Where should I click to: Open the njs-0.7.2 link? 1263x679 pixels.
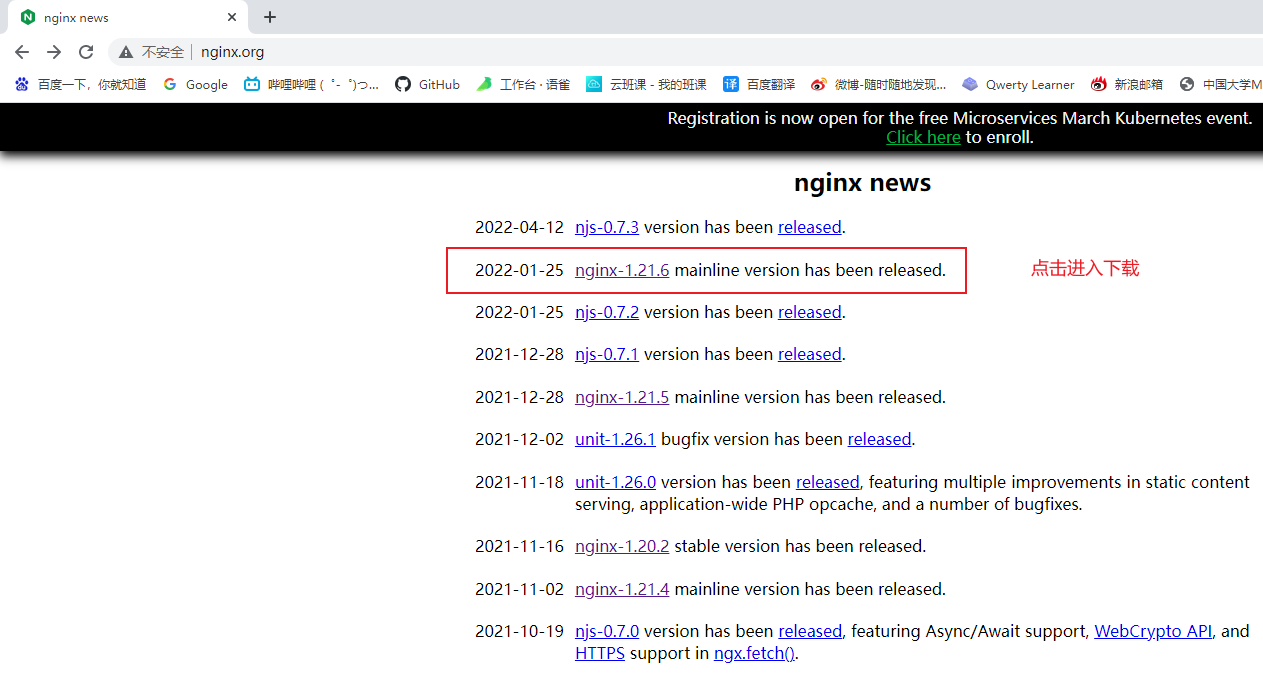(607, 312)
